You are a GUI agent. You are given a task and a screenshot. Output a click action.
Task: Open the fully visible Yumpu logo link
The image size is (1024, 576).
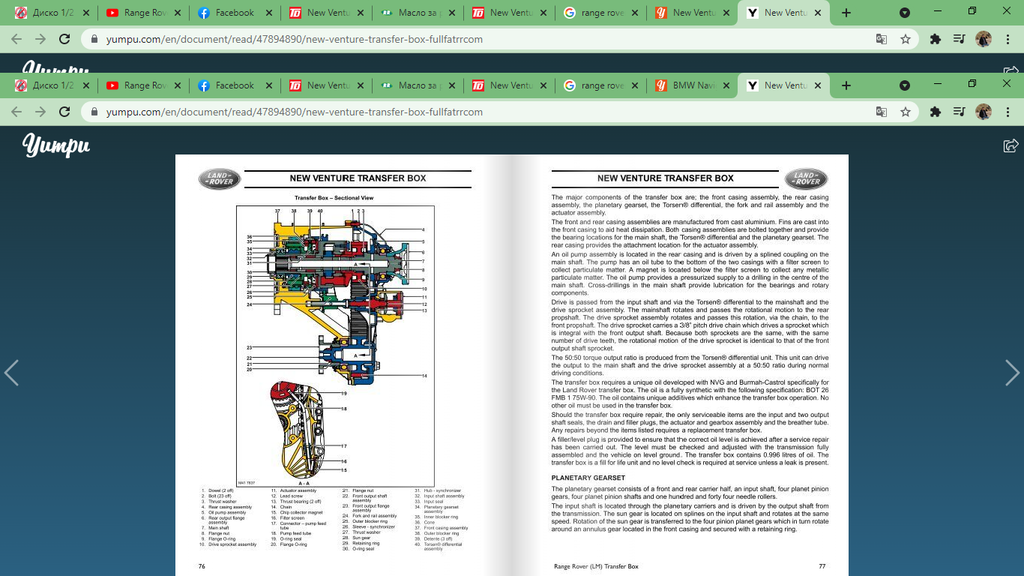(x=57, y=146)
